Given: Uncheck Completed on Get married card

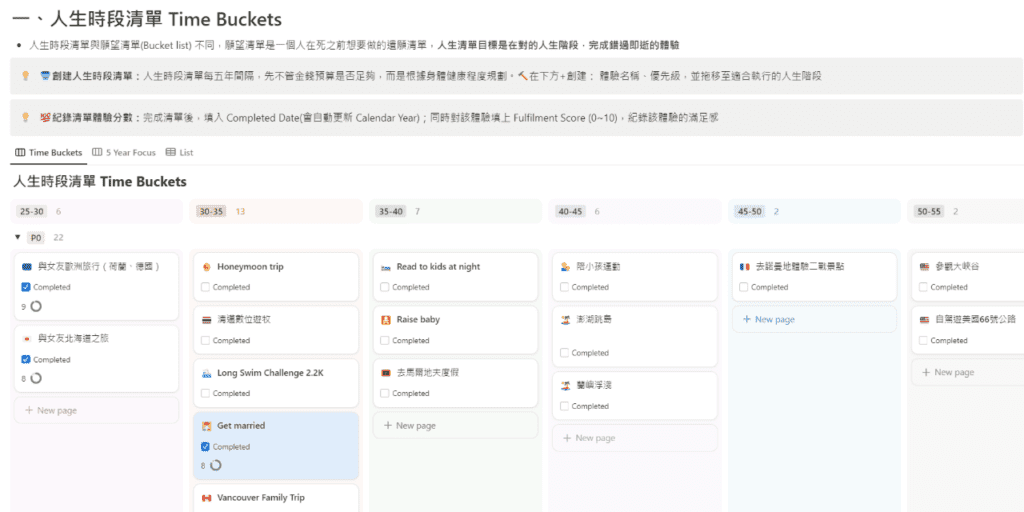Looking at the screenshot, I should tap(206, 447).
